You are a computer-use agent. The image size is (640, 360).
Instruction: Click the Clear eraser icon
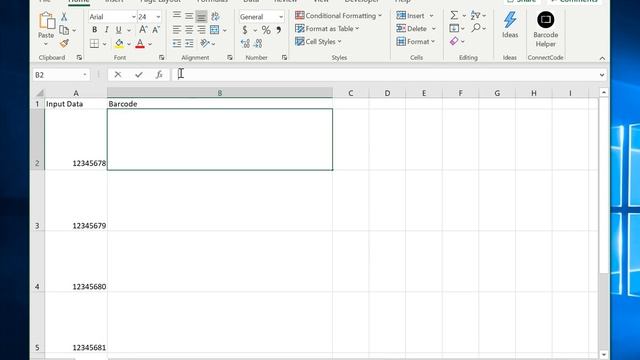[454, 41]
